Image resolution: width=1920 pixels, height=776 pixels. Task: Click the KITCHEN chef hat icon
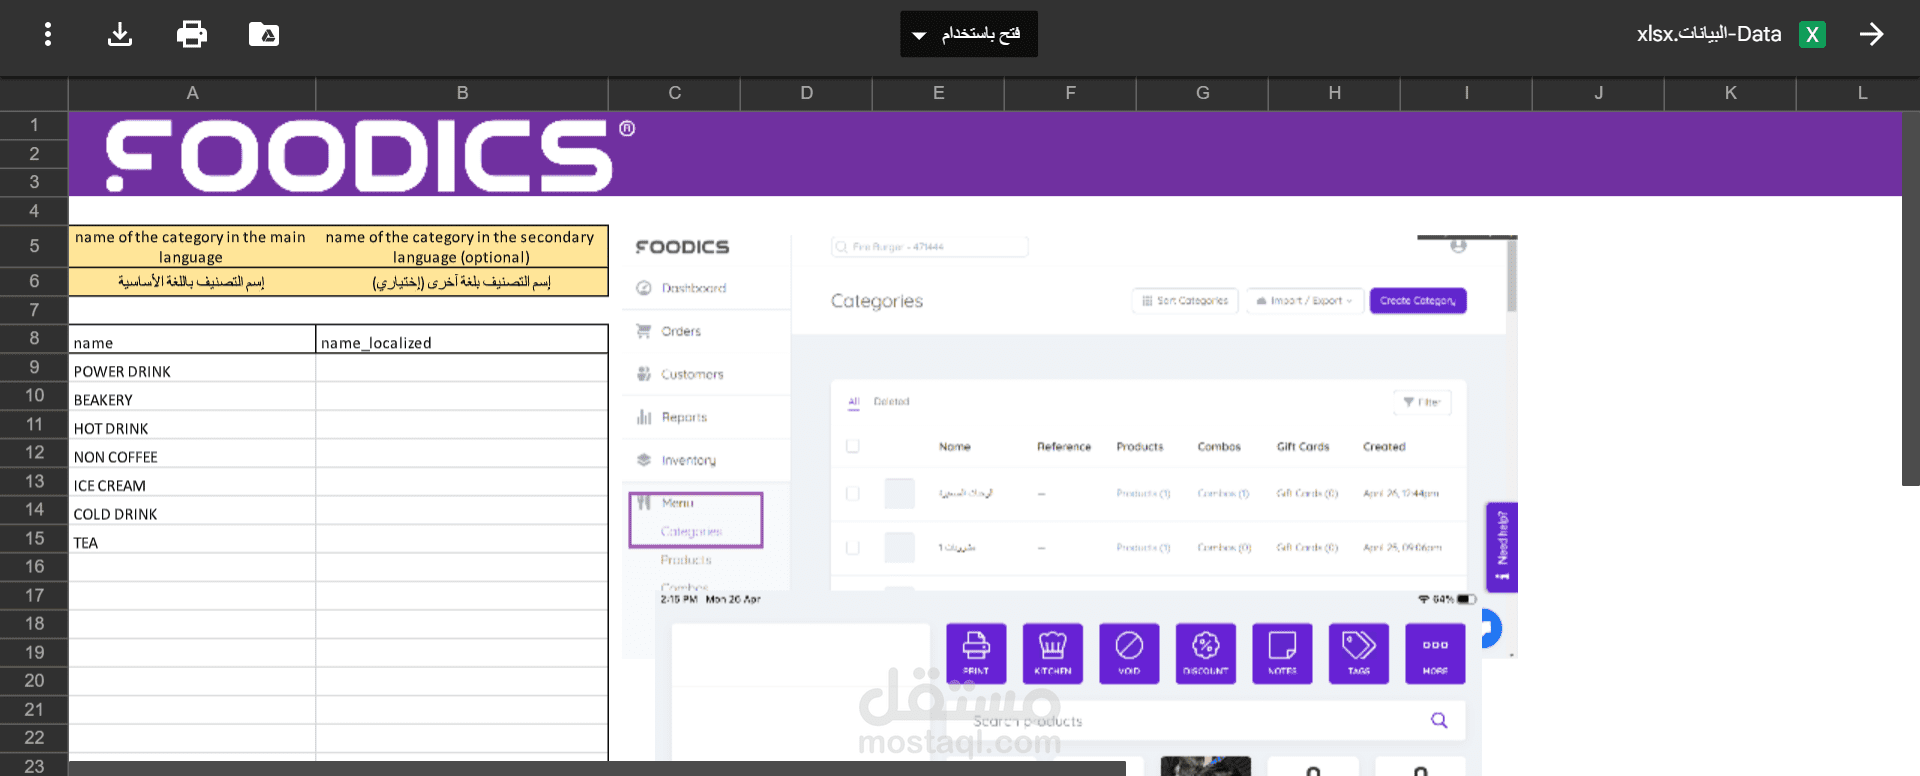tap(1053, 654)
